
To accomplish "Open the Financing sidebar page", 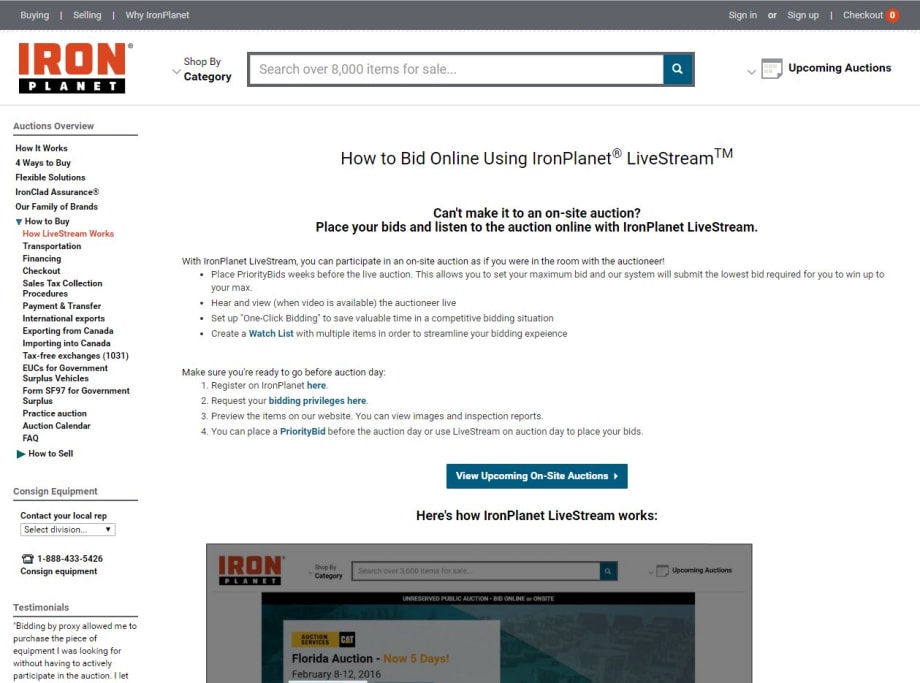I will pyautogui.click(x=41, y=258).
